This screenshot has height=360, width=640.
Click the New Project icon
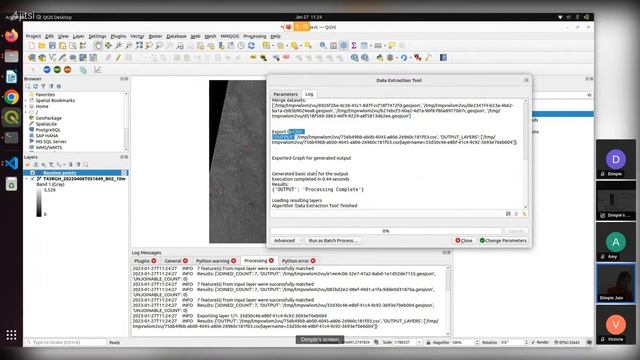(x=32, y=46)
